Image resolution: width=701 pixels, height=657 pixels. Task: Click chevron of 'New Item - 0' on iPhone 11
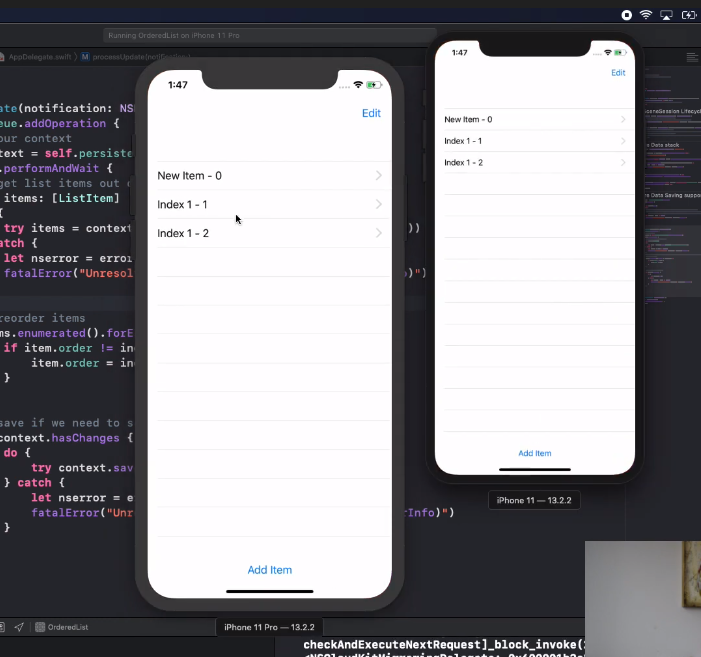(623, 119)
